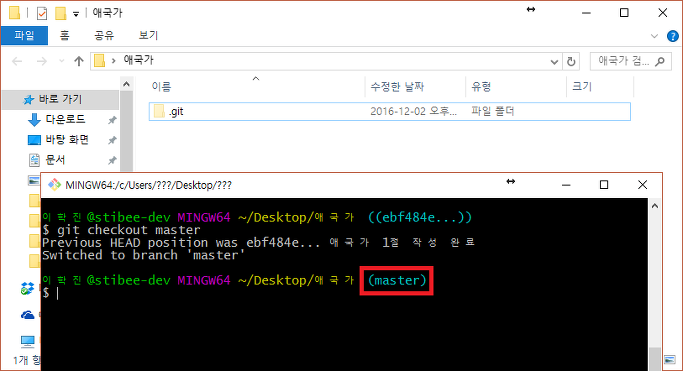
Task: Minimize the MINGW64 terminal window
Action: click(x=566, y=185)
